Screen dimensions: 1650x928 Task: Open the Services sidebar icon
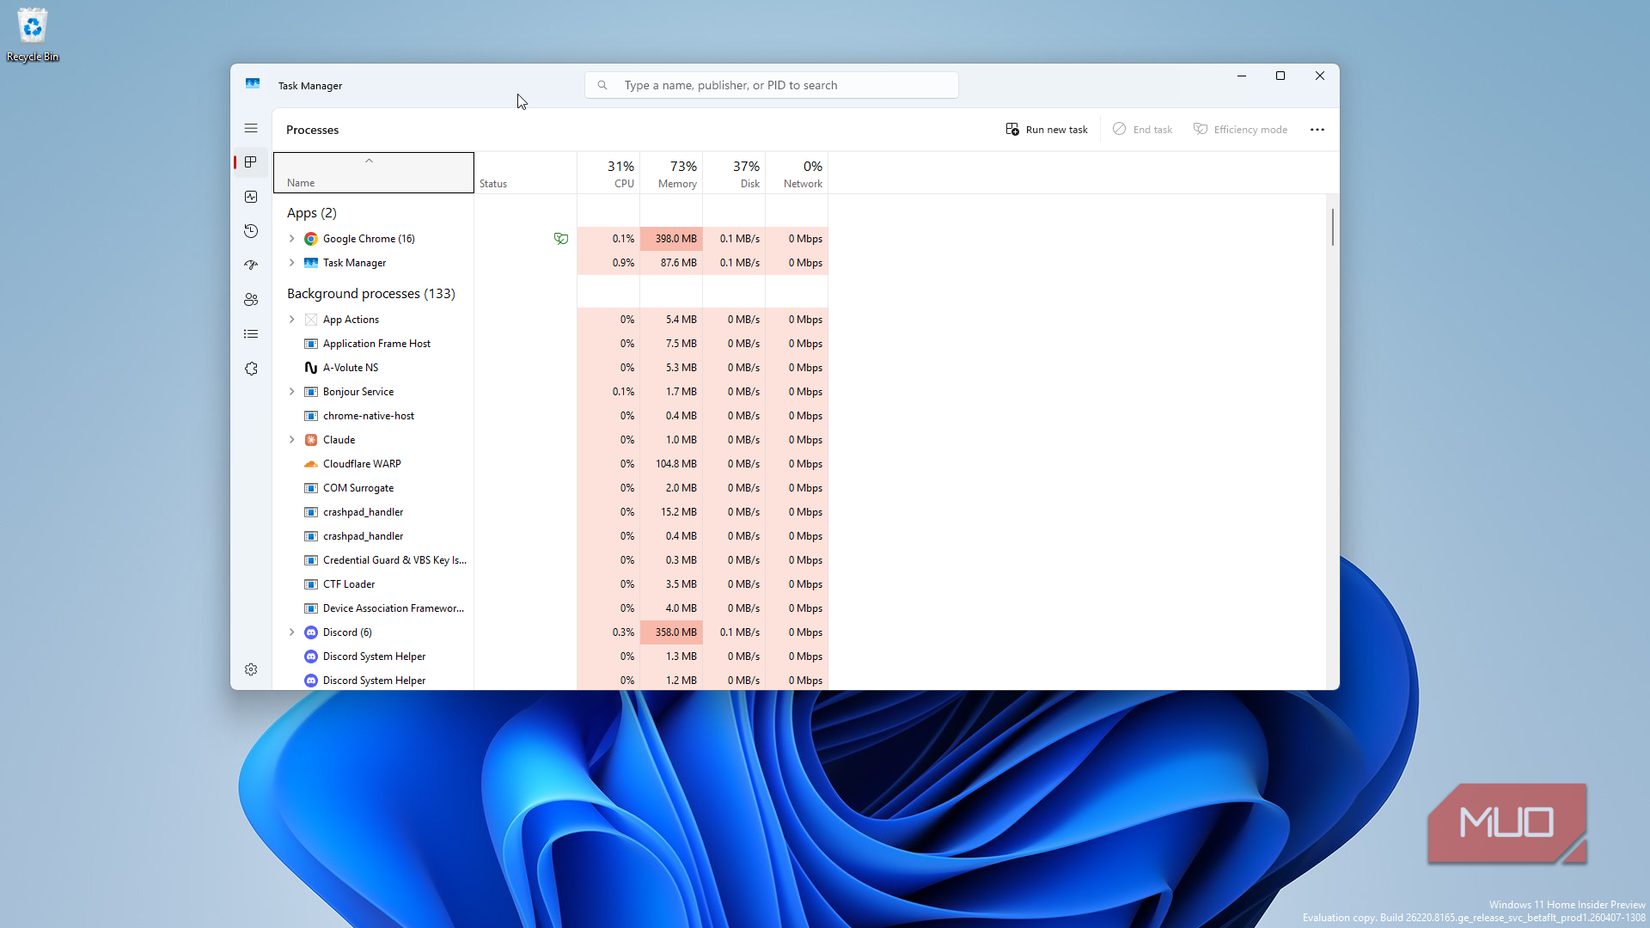tap(251, 368)
